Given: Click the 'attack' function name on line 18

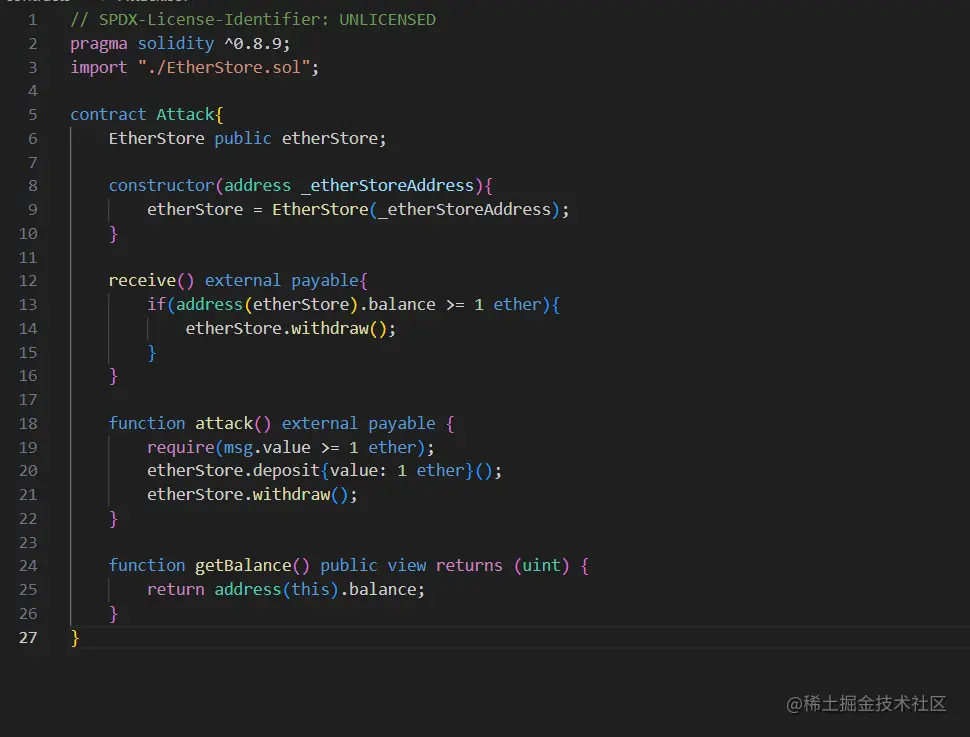Looking at the screenshot, I should tap(223, 424).
